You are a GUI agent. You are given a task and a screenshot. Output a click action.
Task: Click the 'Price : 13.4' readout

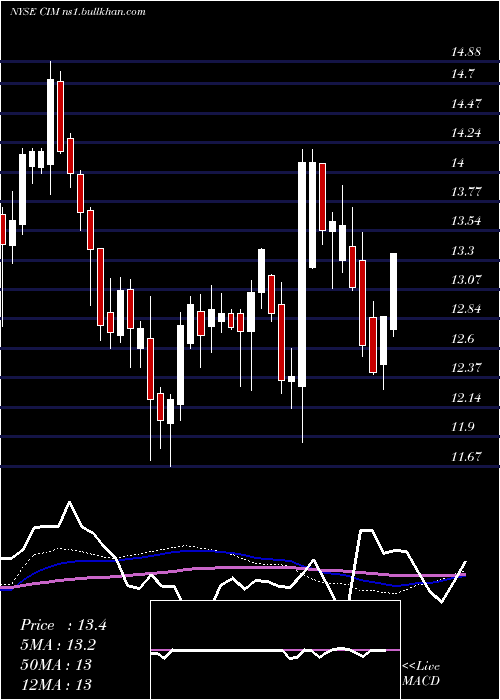coord(63,625)
